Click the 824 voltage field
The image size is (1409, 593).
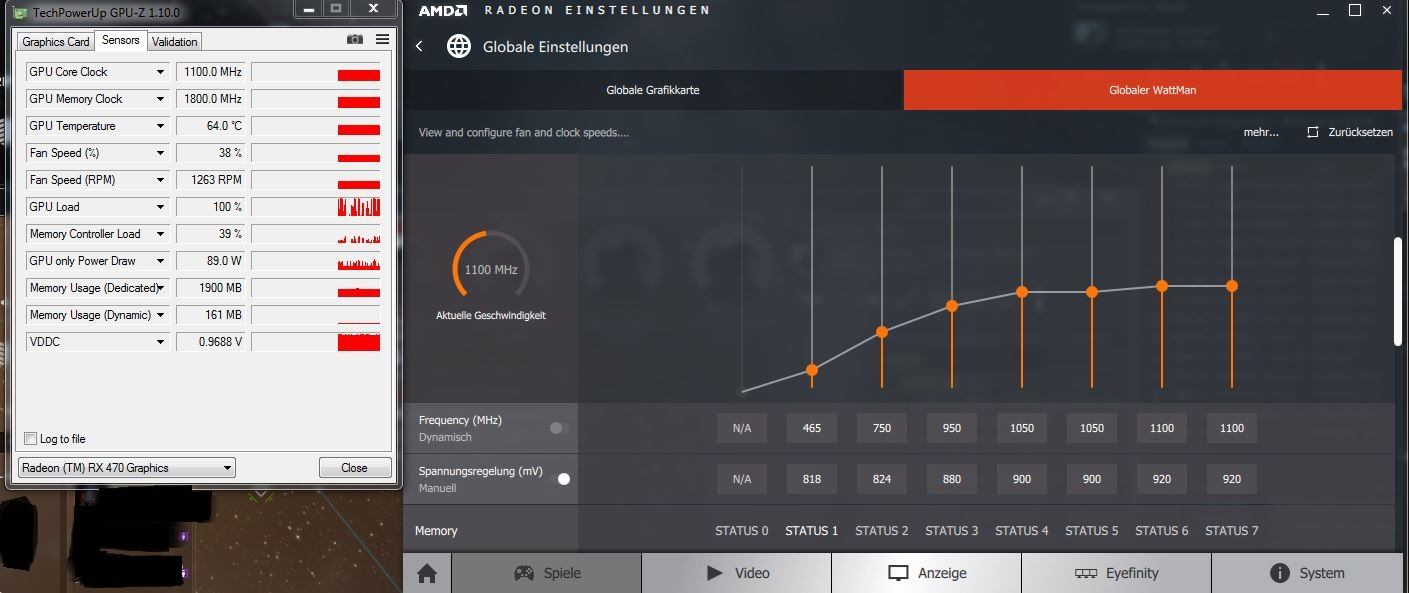tap(882, 479)
